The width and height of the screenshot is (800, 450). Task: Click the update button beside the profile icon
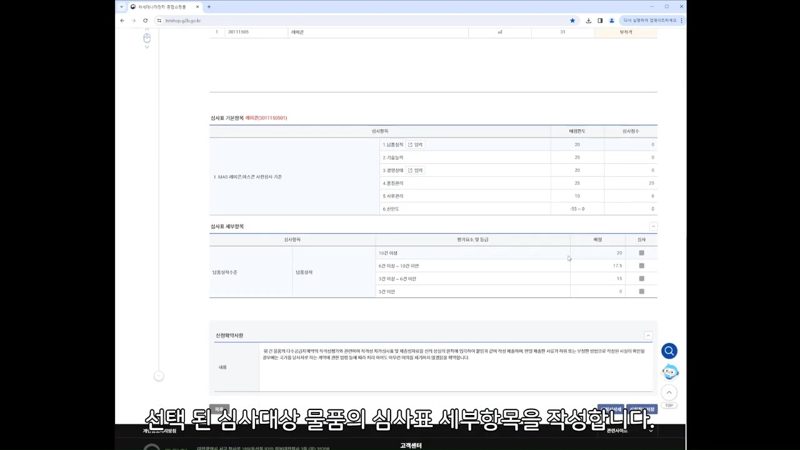coord(649,21)
